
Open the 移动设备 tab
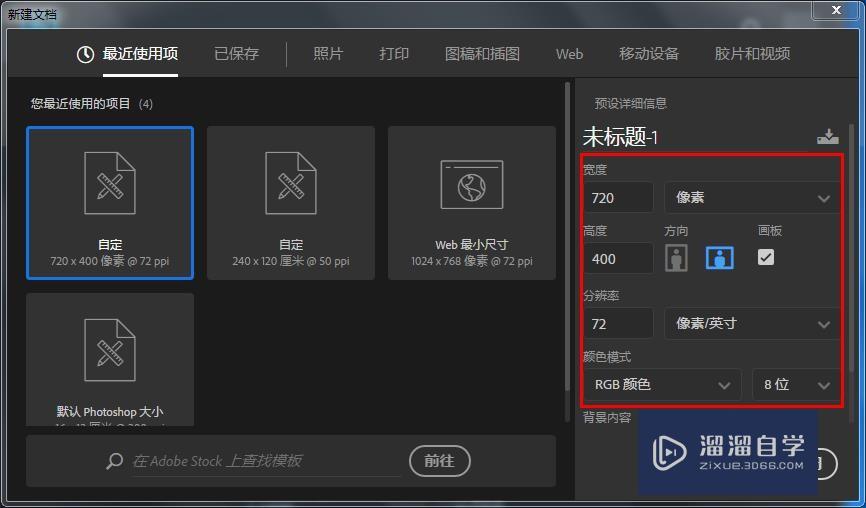648,54
